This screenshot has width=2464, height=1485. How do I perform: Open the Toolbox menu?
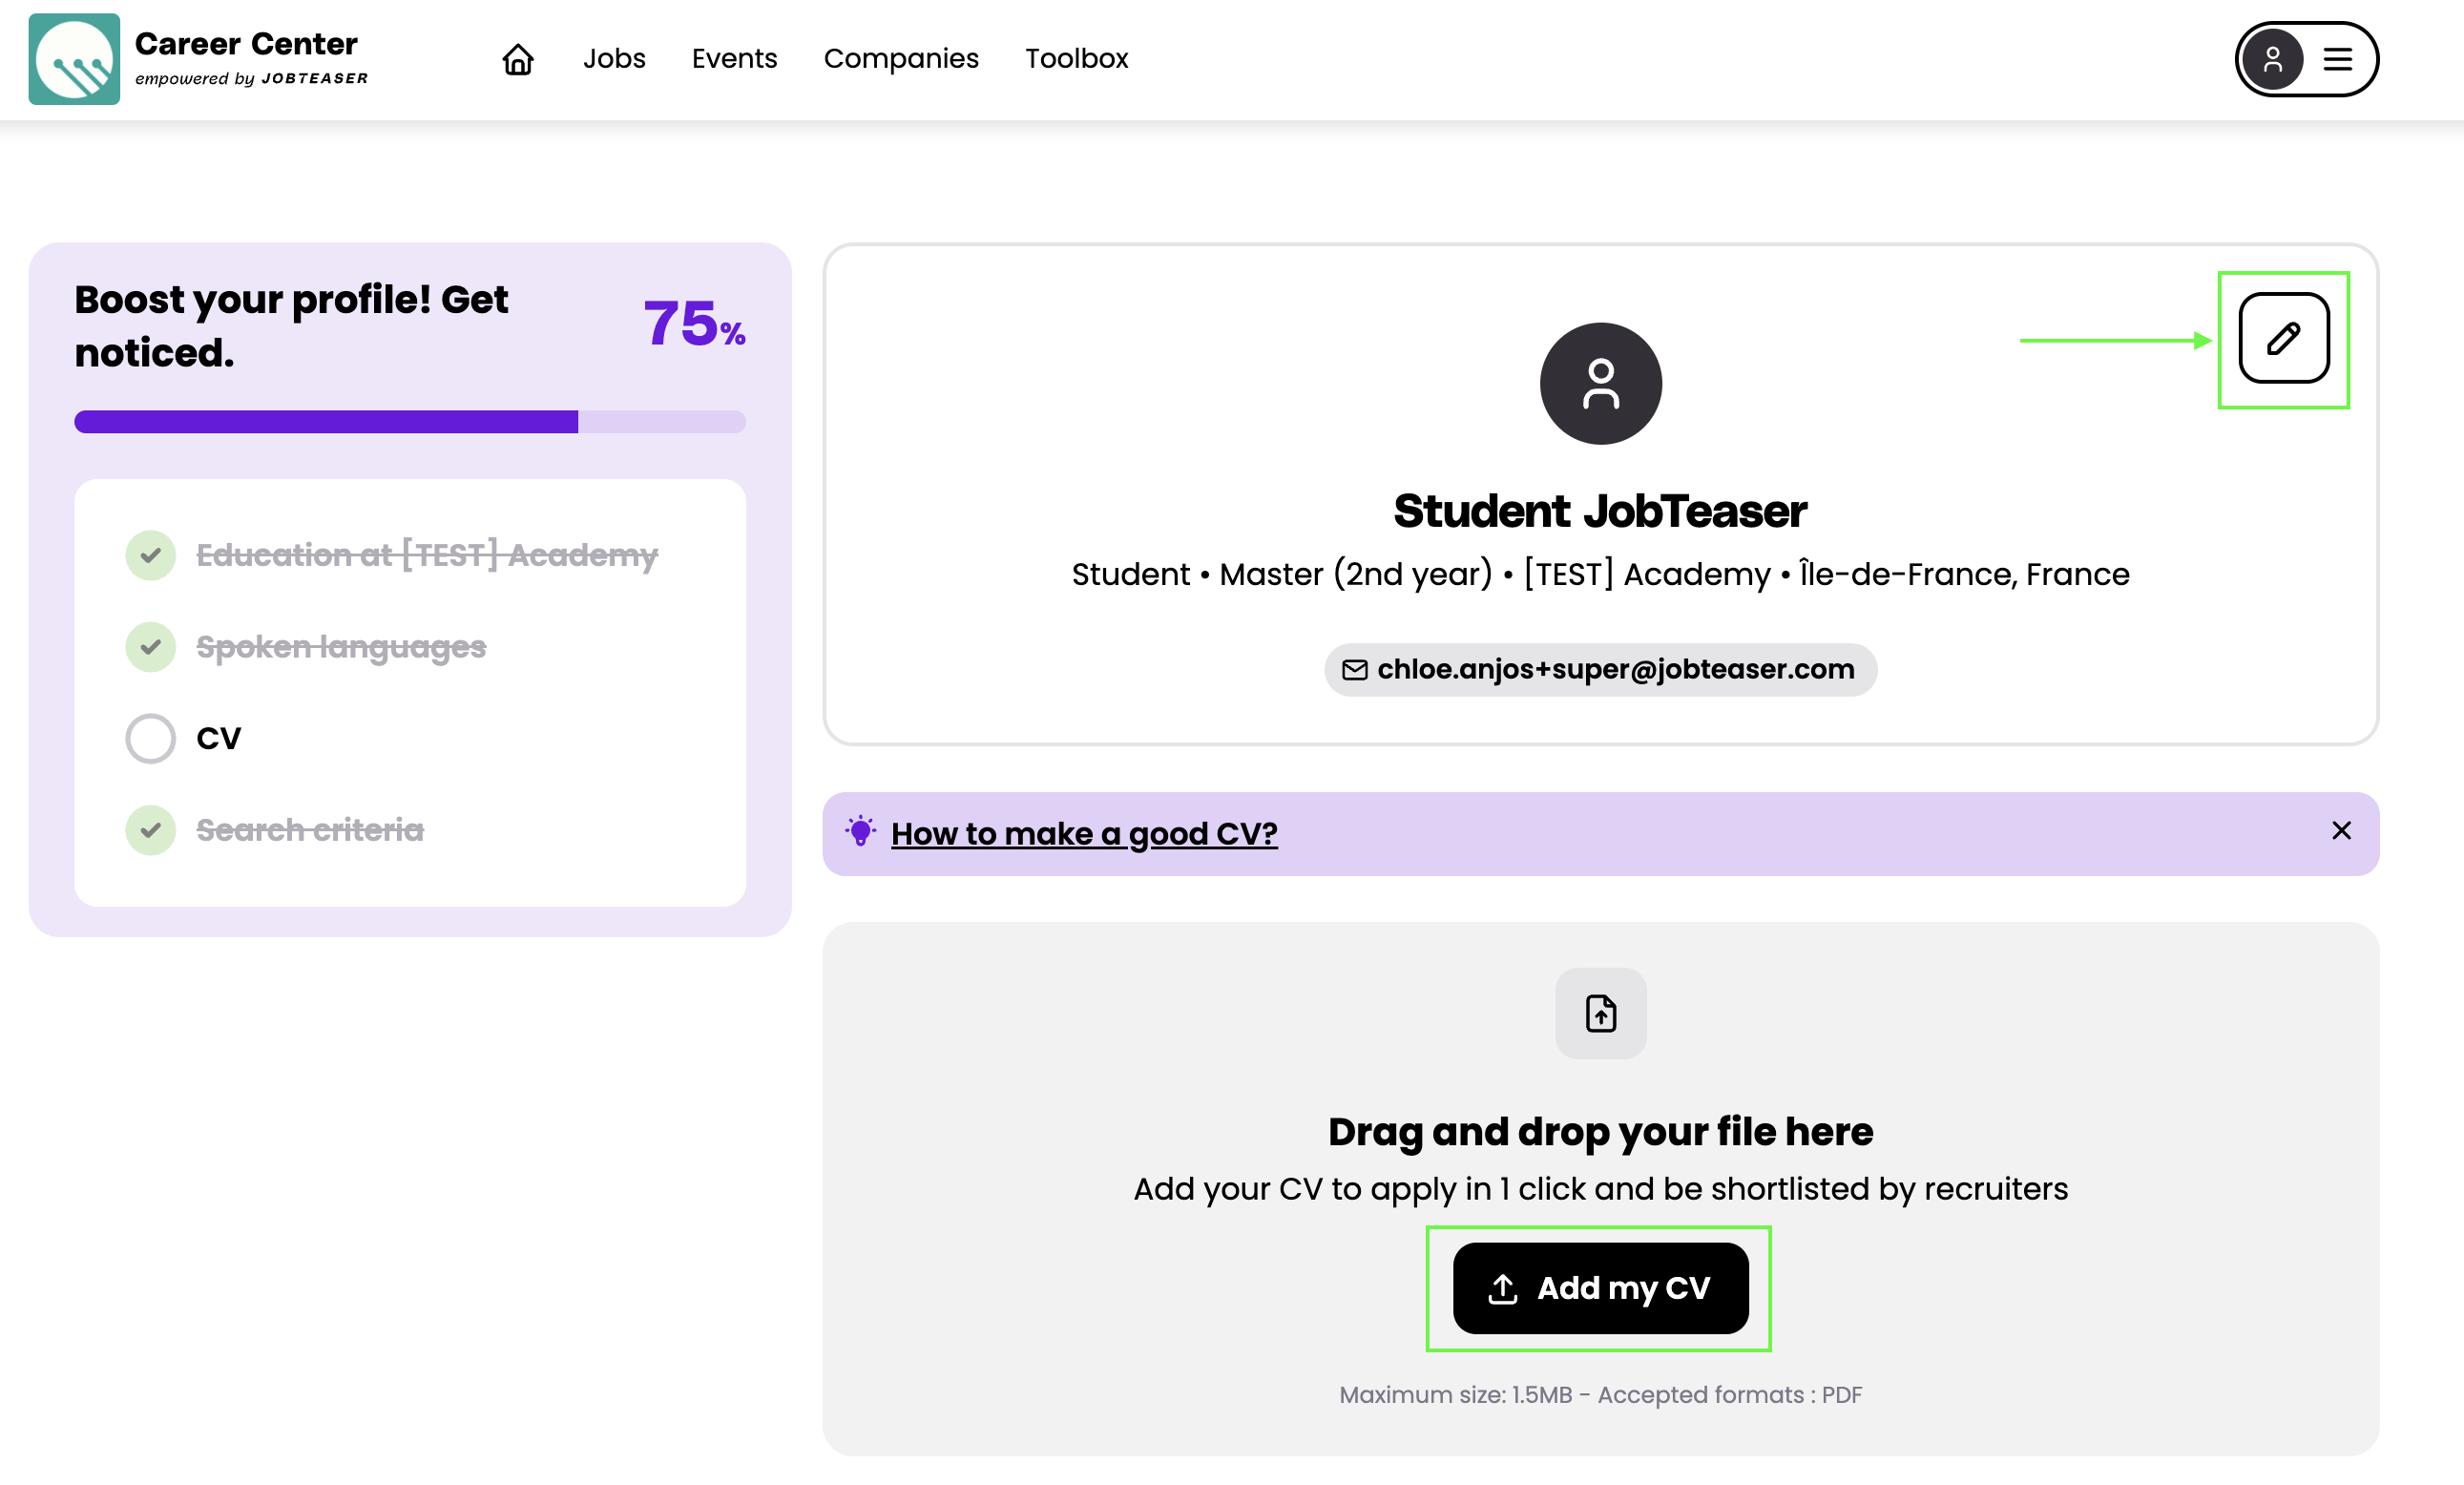tap(1076, 59)
